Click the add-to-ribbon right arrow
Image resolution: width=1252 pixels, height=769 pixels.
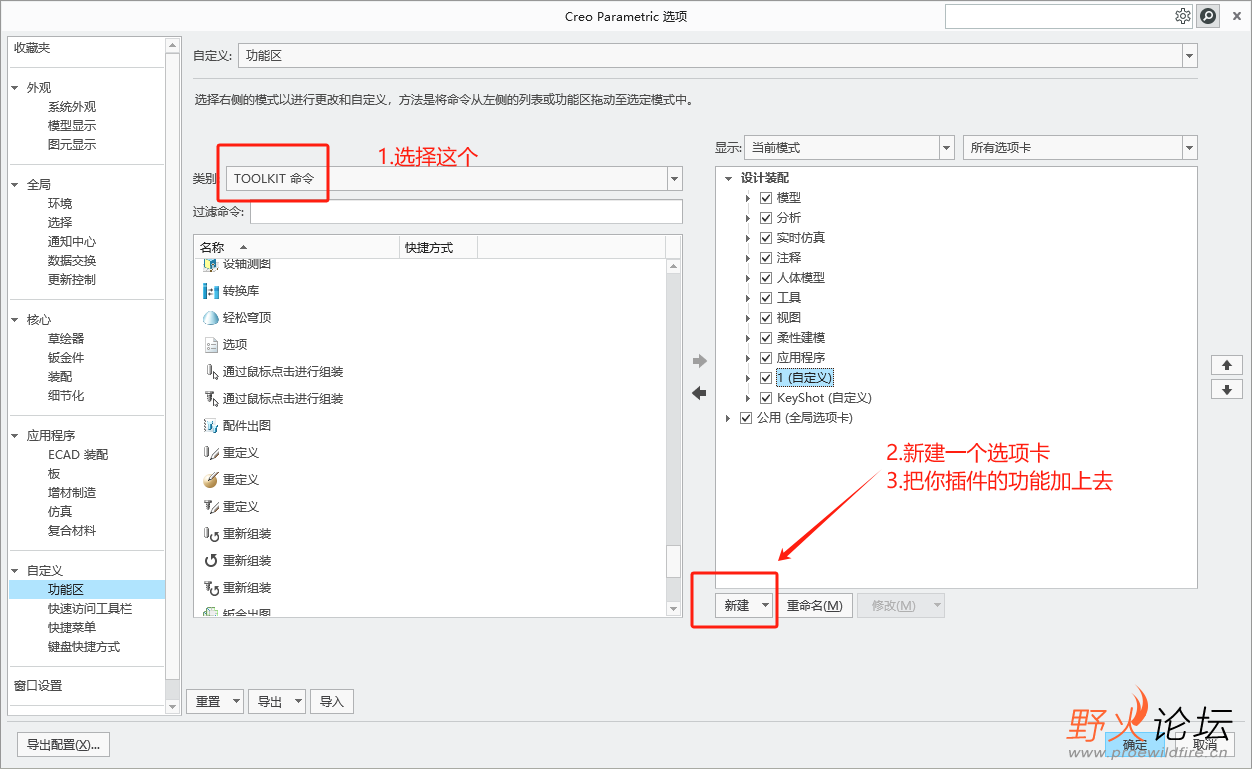pyautogui.click(x=699, y=361)
